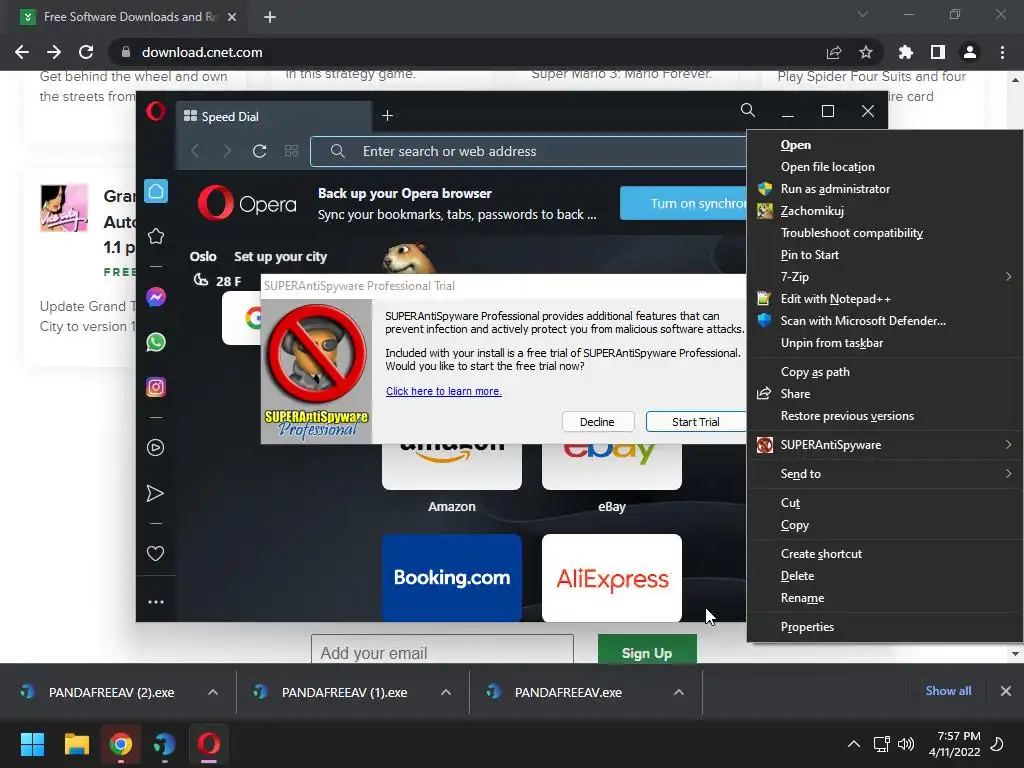
Task: Open Windows Start menu
Action: [x=32, y=744]
